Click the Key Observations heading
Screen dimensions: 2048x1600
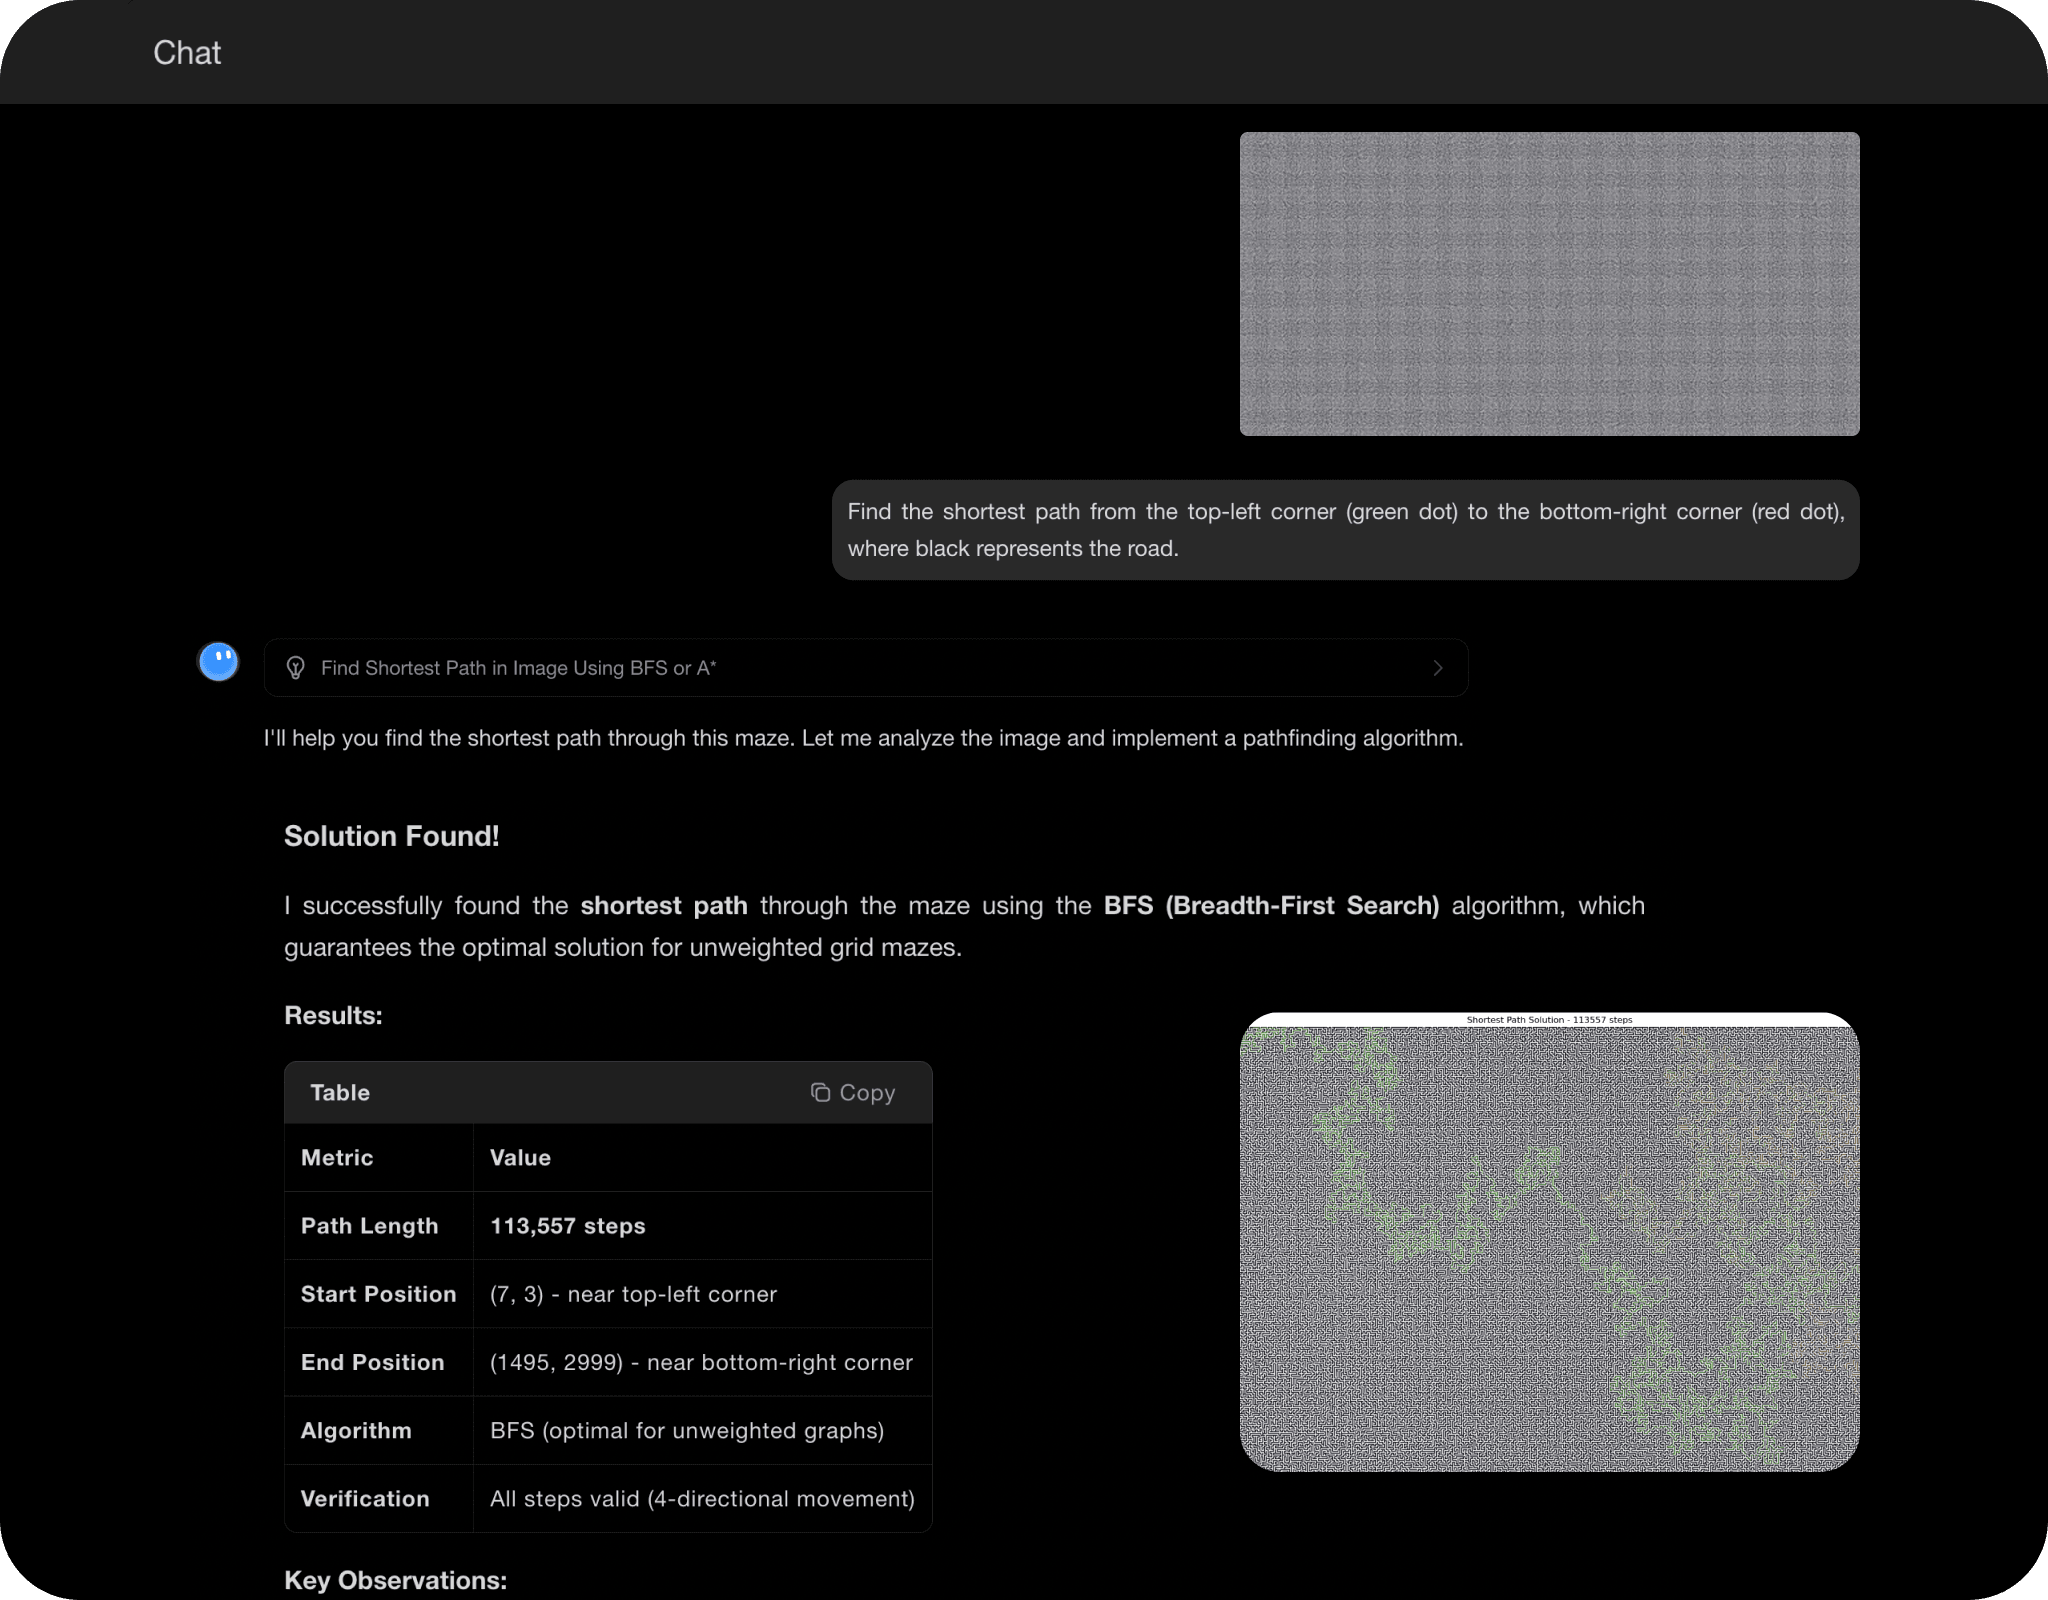(395, 1580)
